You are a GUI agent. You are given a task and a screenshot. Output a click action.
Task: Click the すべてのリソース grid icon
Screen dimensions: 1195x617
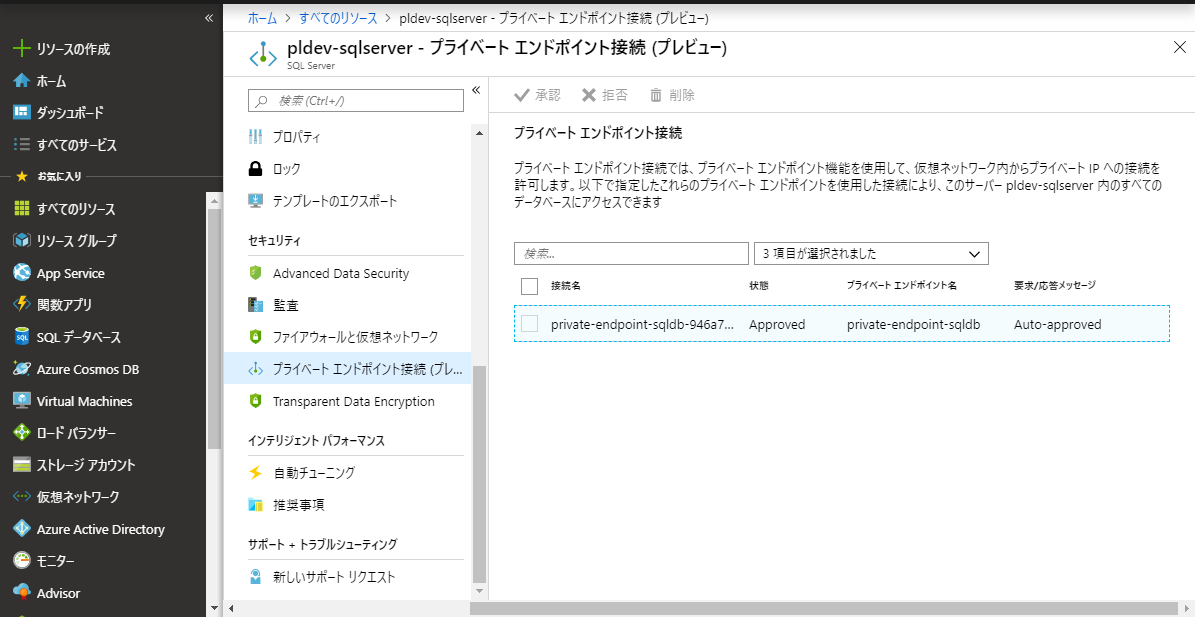pos(21,209)
